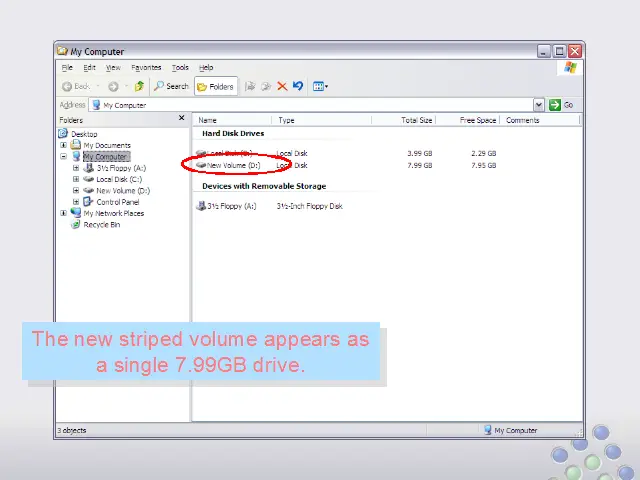This screenshot has height=480, width=640.
Task: Click the Forward navigation arrow button
Action: tap(113, 86)
